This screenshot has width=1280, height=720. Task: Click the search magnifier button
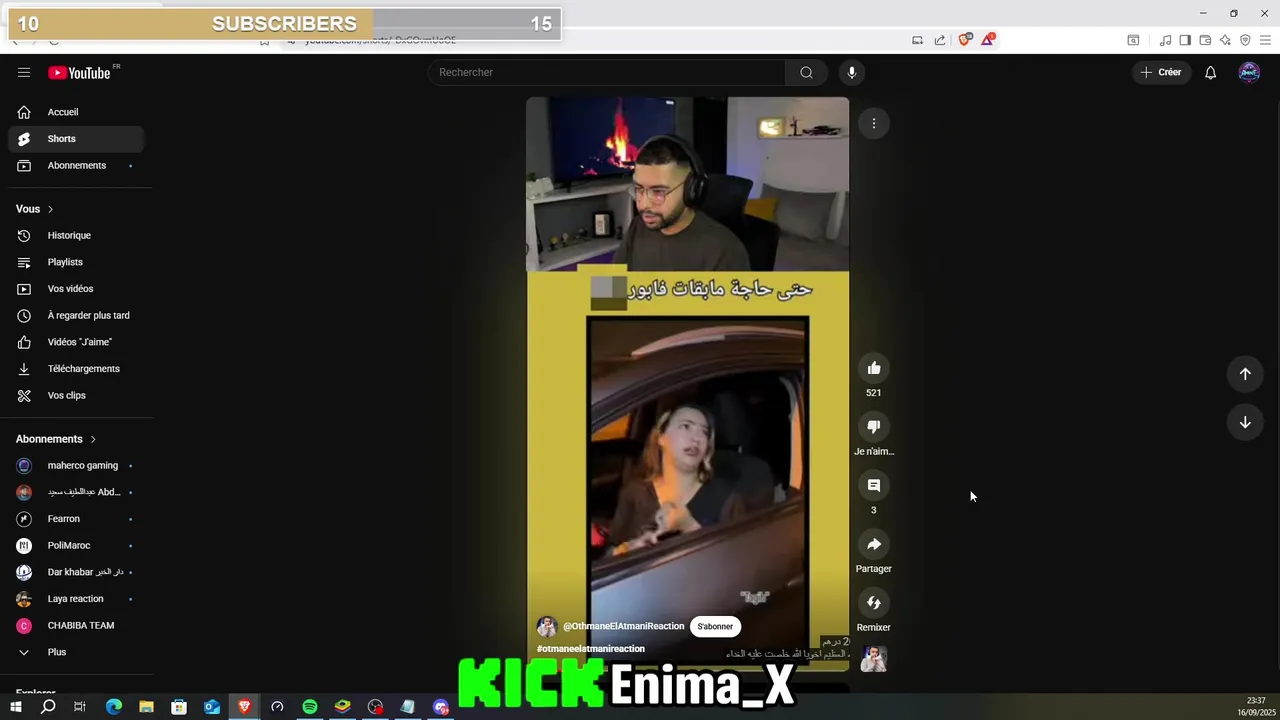pyautogui.click(x=806, y=72)
